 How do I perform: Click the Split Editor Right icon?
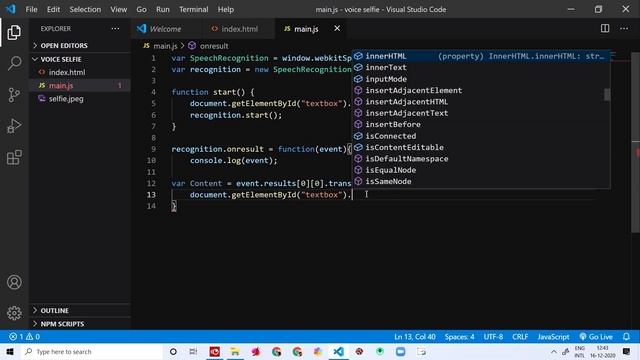[605, 28]
